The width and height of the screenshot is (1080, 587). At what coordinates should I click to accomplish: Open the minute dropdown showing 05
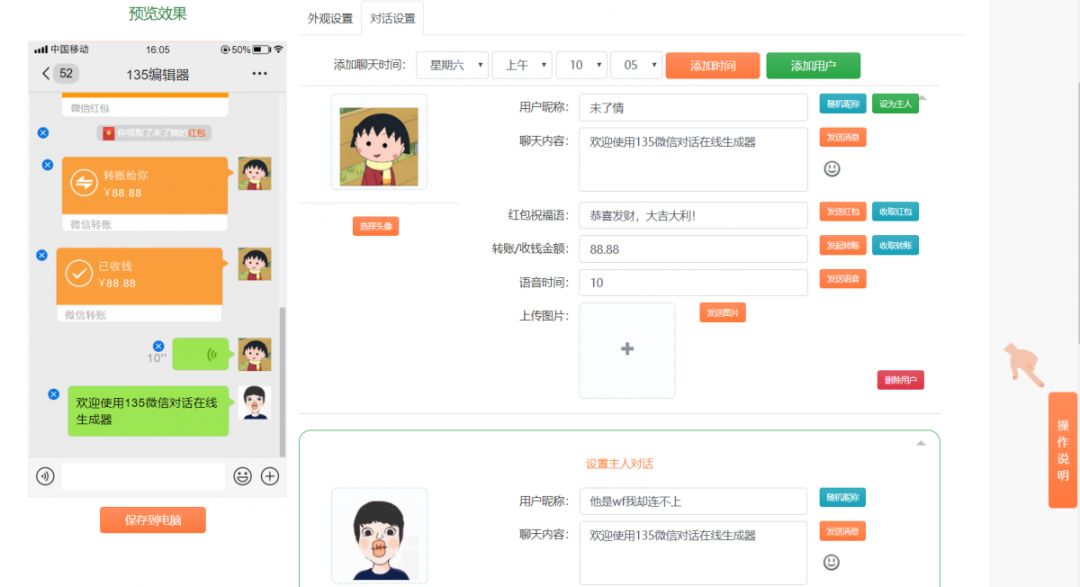[636, 65]
